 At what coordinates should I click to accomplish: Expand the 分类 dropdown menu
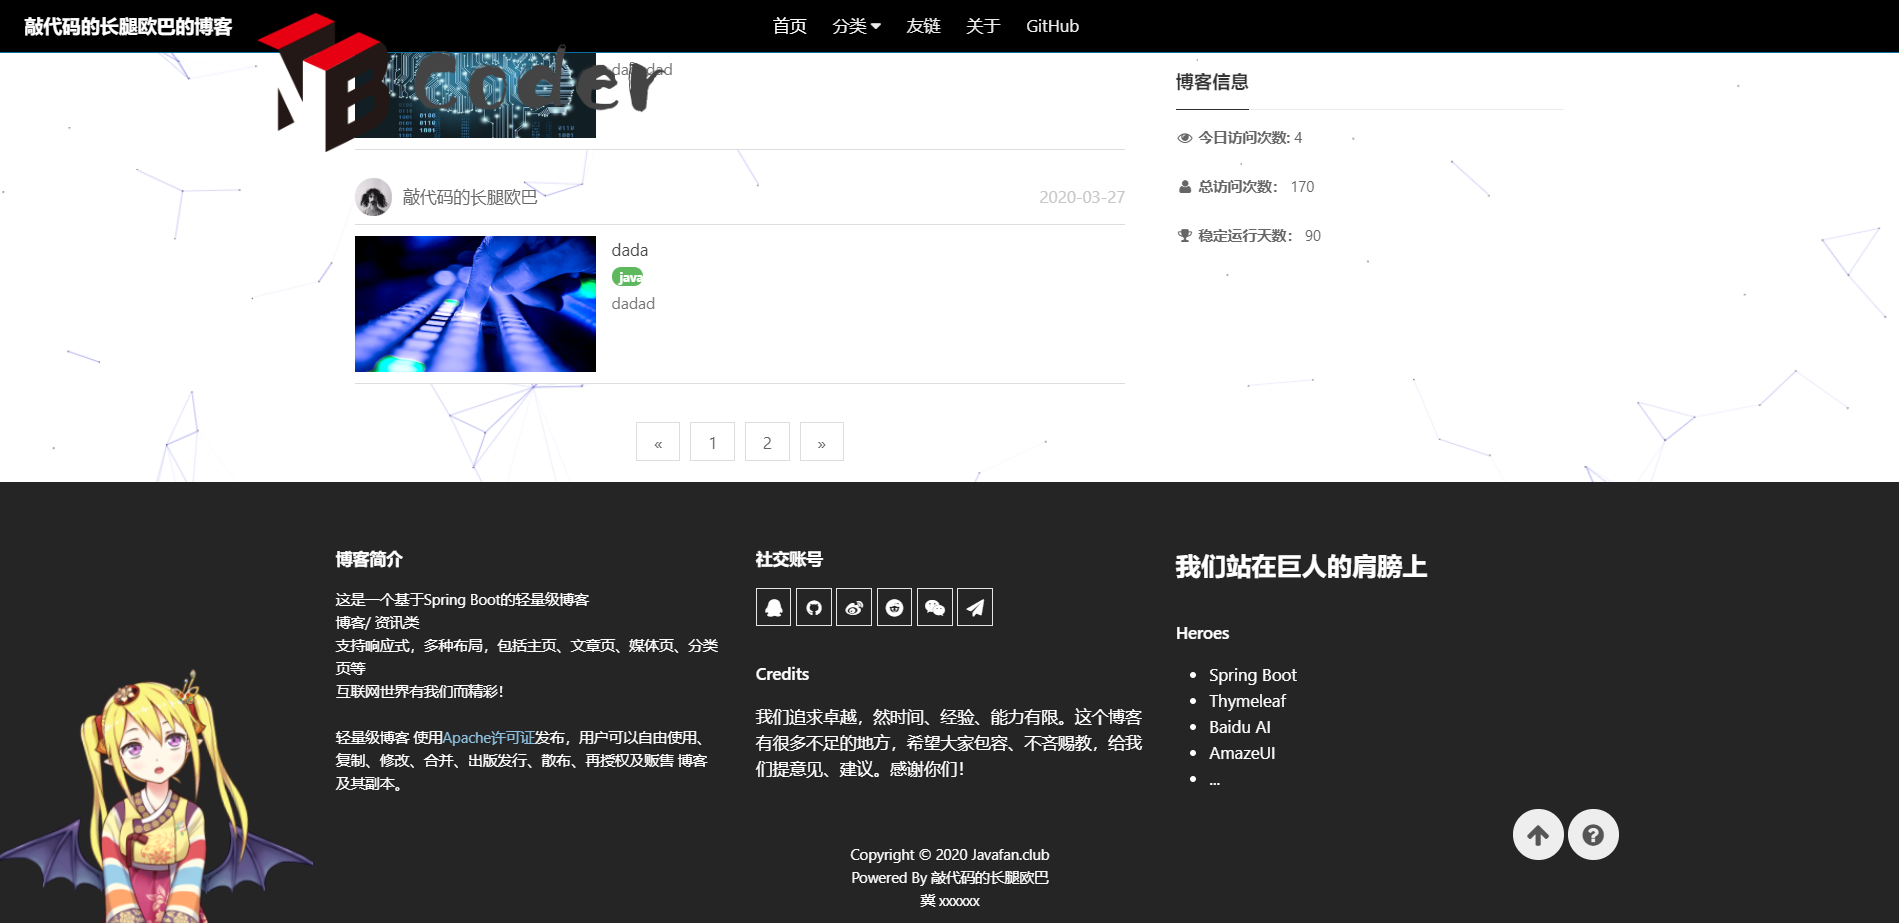tap(856, 26)
